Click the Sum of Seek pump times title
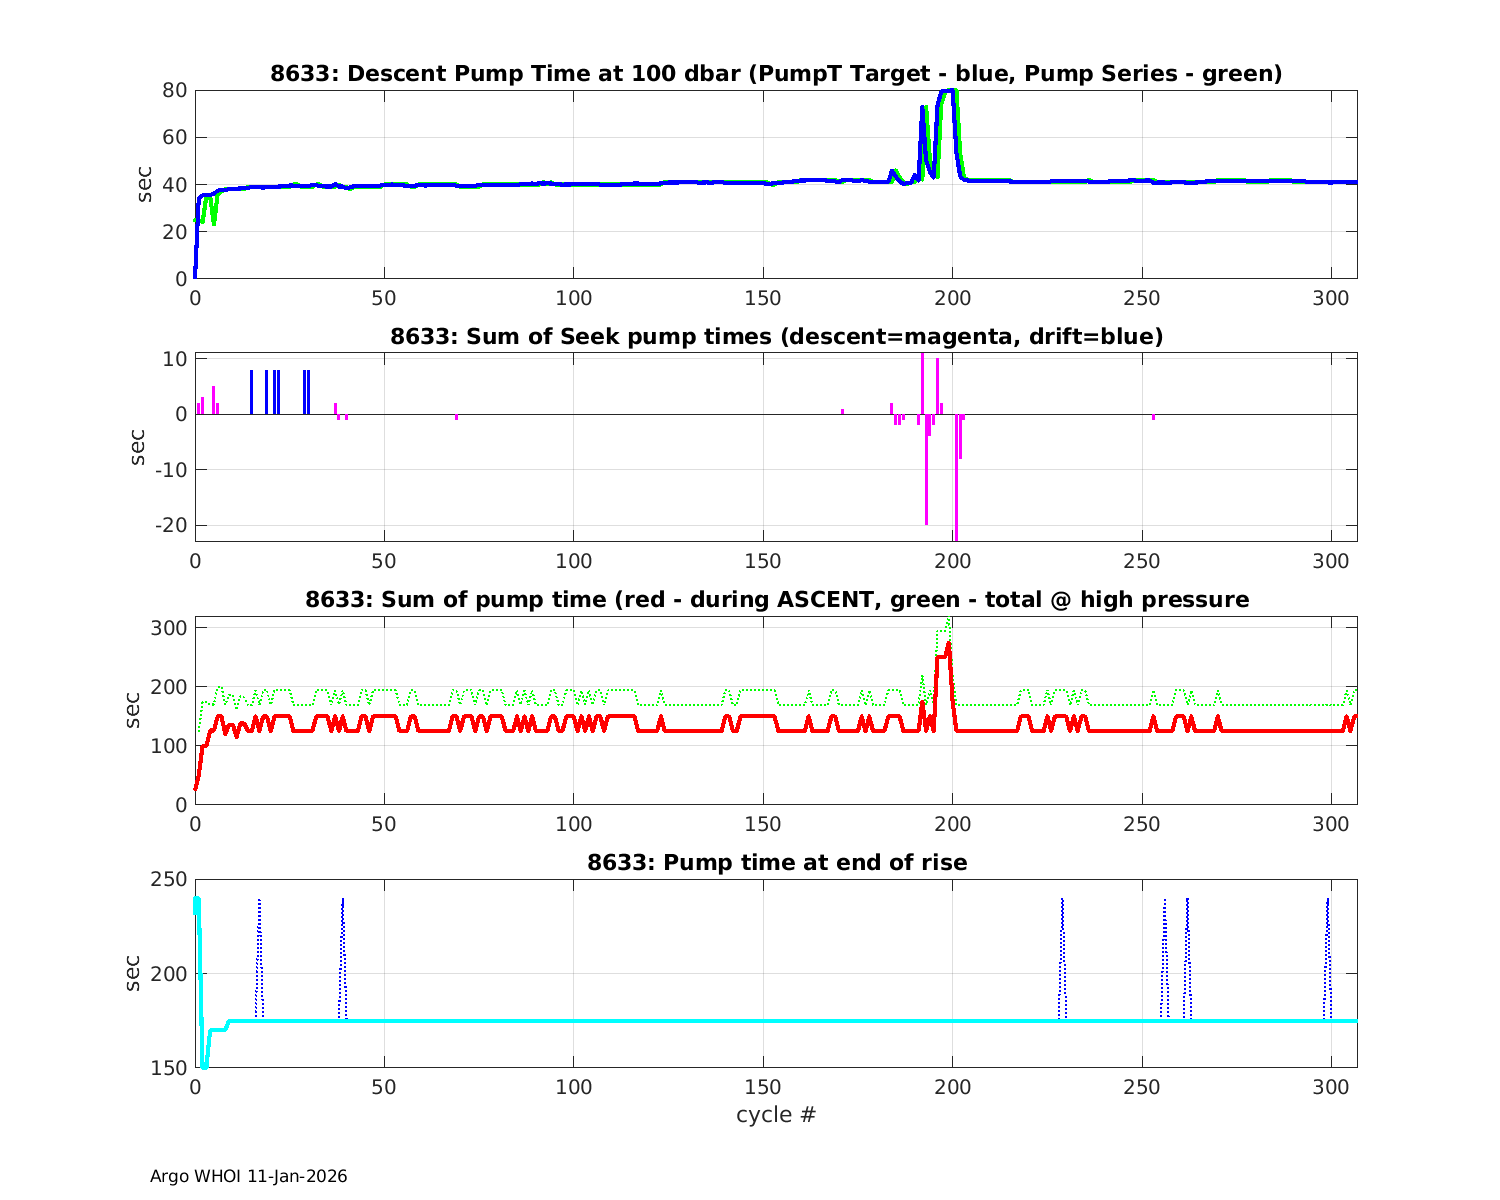This screenshot has width=1500, height=1200. 776,337
